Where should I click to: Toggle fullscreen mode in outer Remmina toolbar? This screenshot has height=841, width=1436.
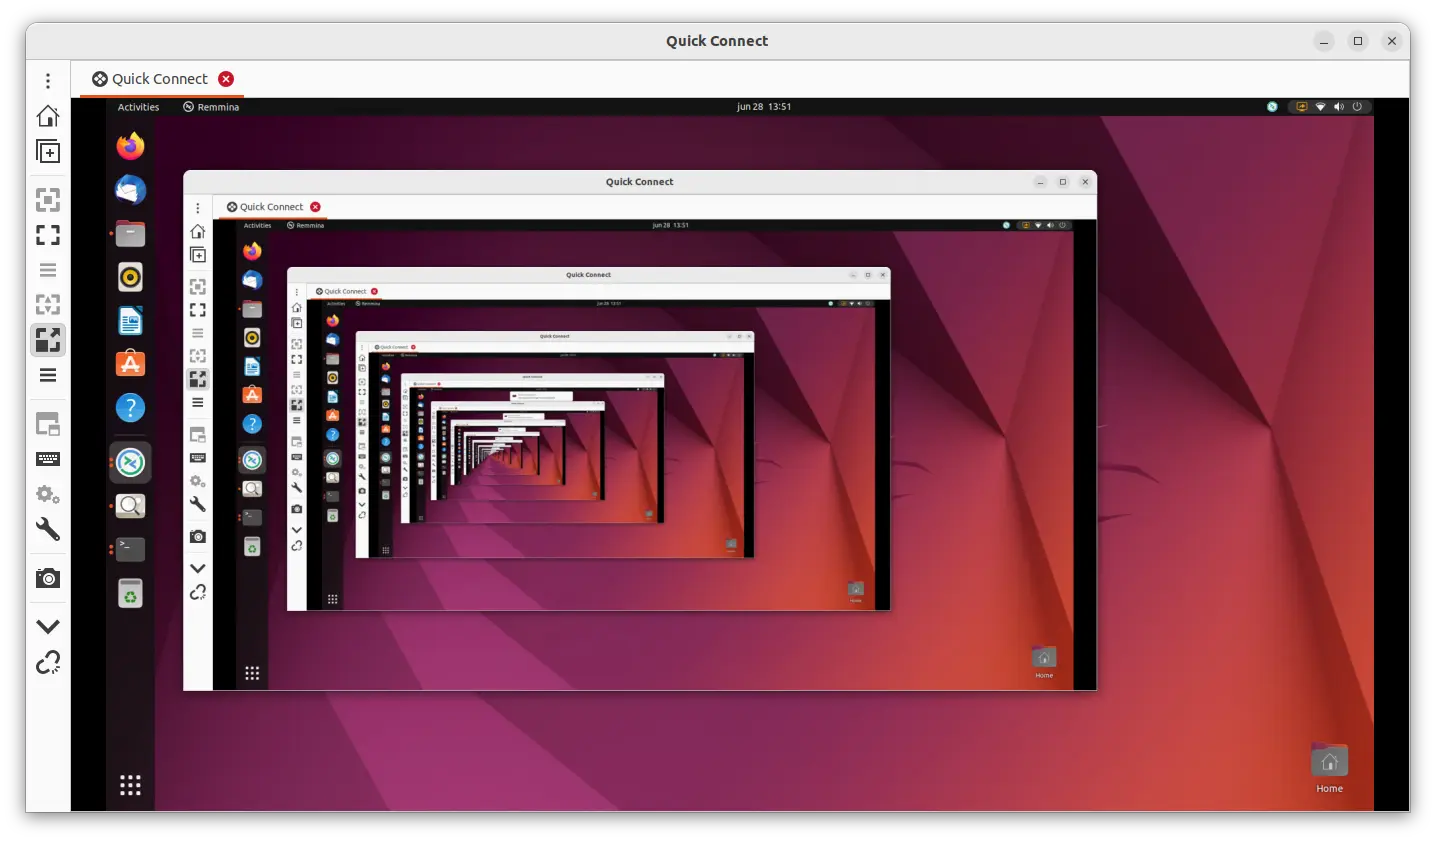[x=48, y=235]
